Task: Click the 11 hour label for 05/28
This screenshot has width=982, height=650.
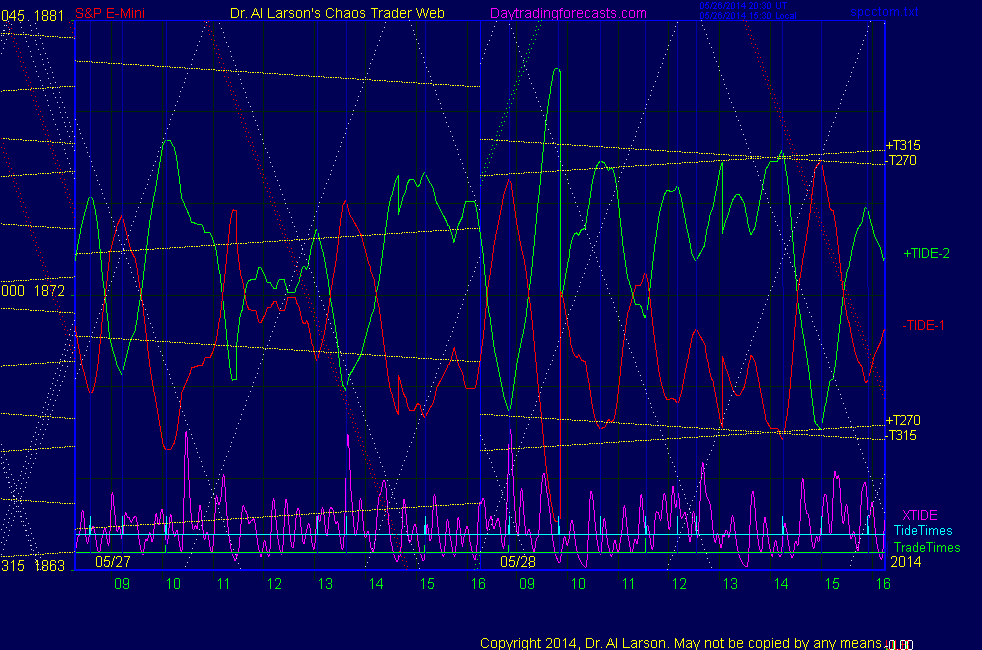Action: pos(628,584)
